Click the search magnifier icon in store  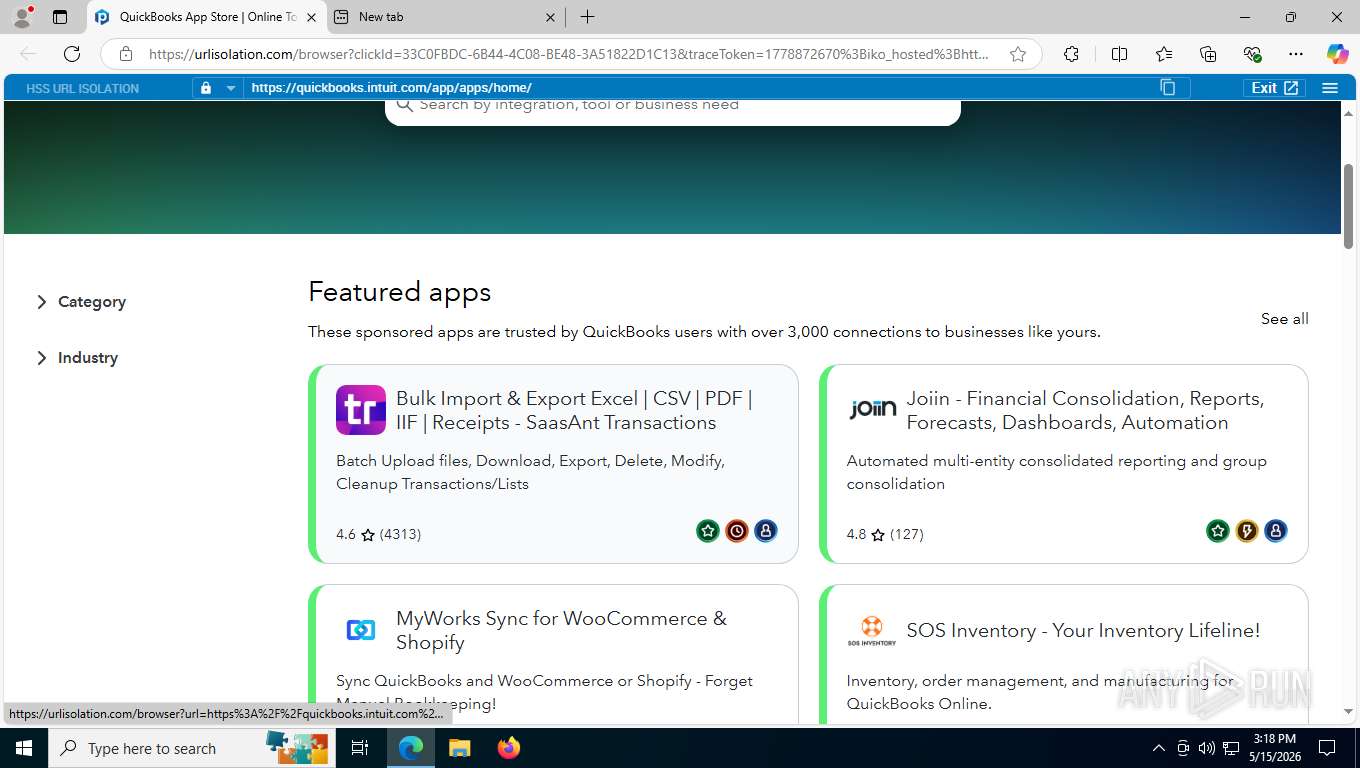[x=404, y=104]
